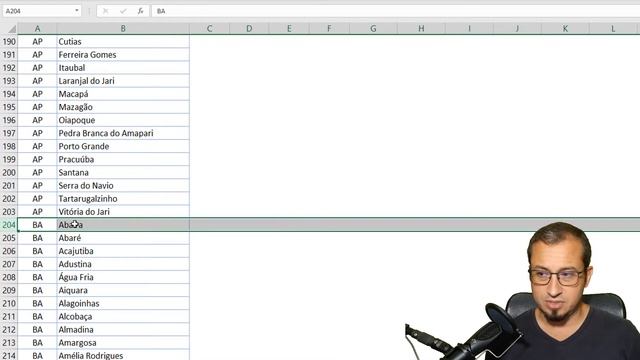The image size is (640, 360).
Task: Select row 210 header
Action: (x=9, y=303)
